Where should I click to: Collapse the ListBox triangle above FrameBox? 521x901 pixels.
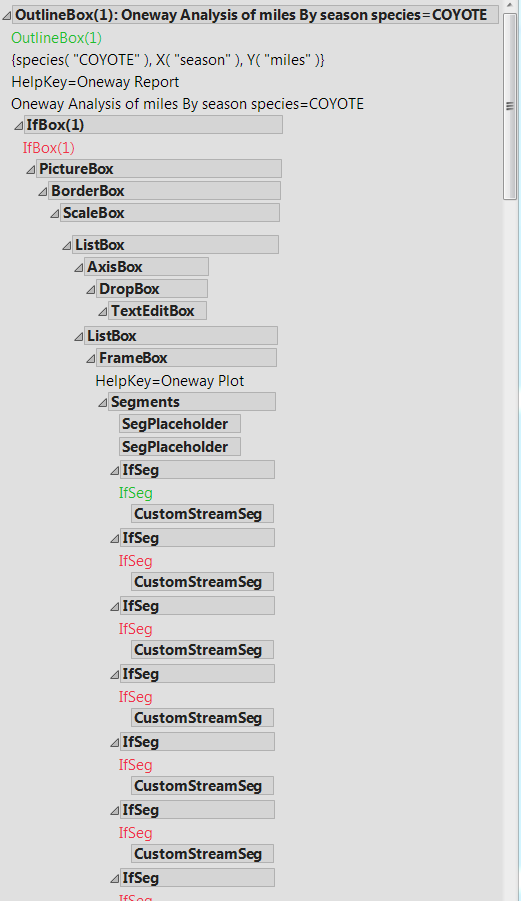(79, 337)
